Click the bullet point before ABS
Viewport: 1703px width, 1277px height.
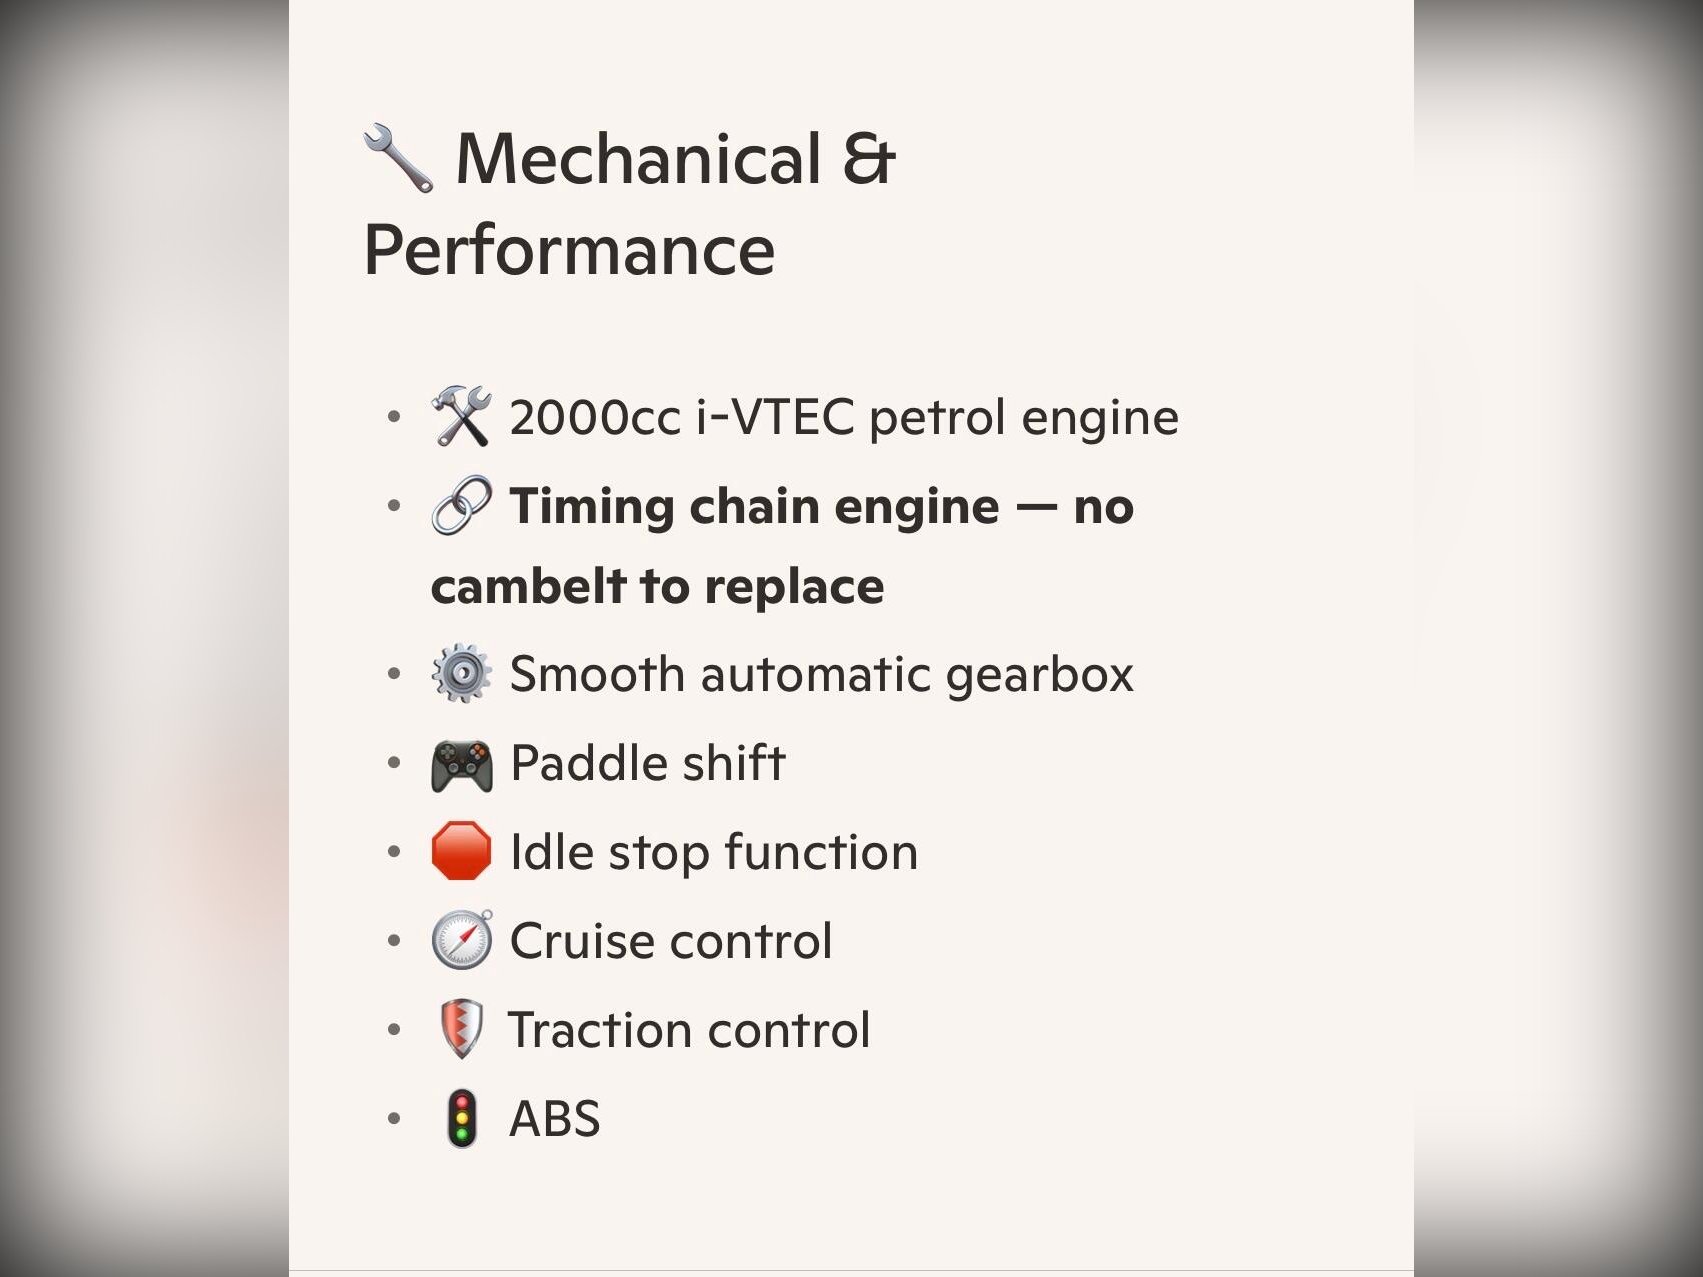pyautogui.click(x=394, y=1118)
